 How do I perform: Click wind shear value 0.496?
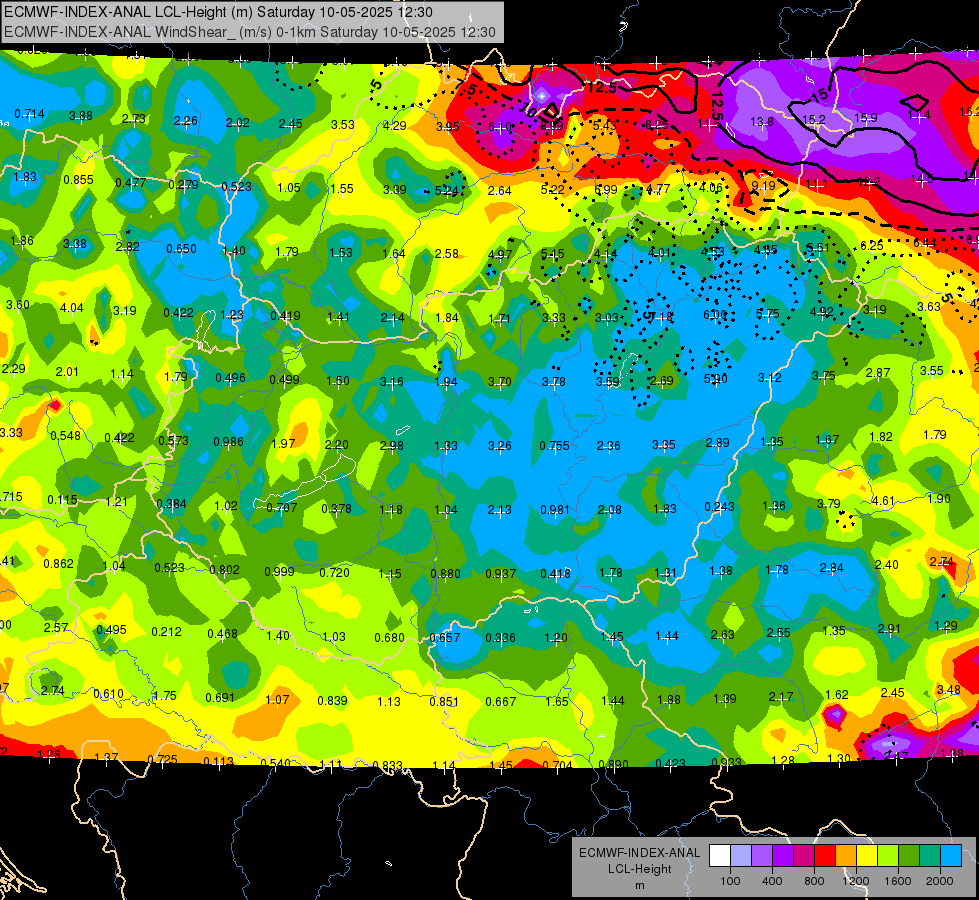point(230,378)
